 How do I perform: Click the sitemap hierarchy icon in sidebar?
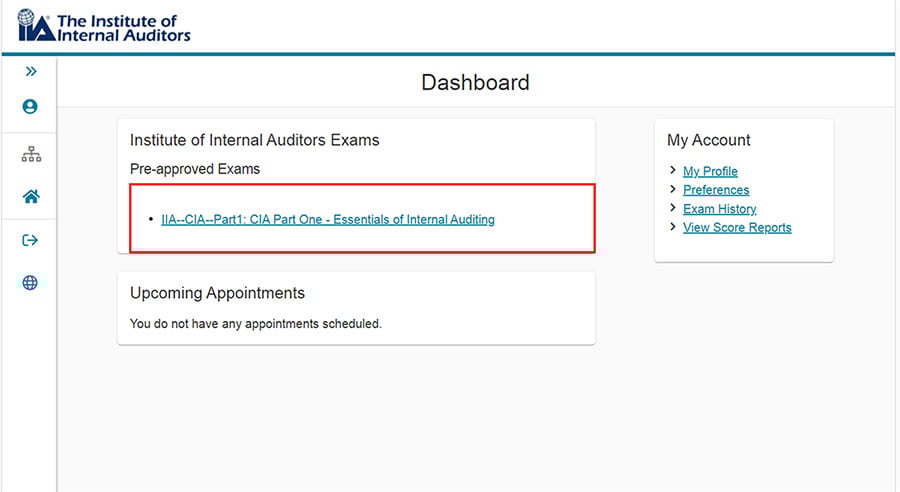point(31,154)
